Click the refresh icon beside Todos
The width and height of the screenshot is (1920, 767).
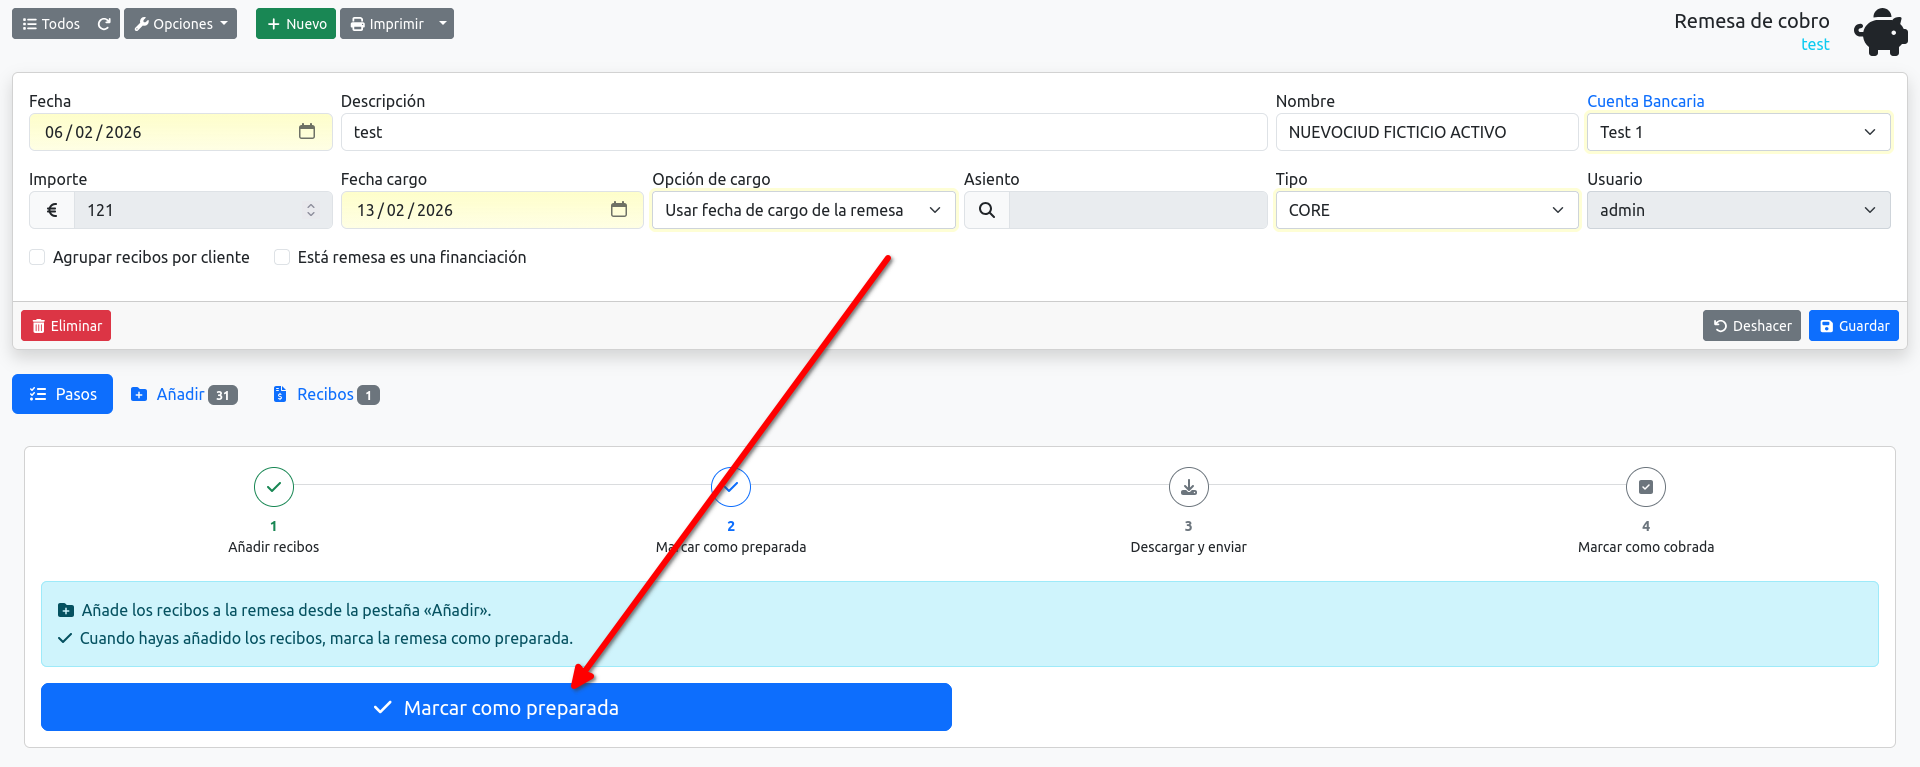pyautogui.click(x=104, y=24)
